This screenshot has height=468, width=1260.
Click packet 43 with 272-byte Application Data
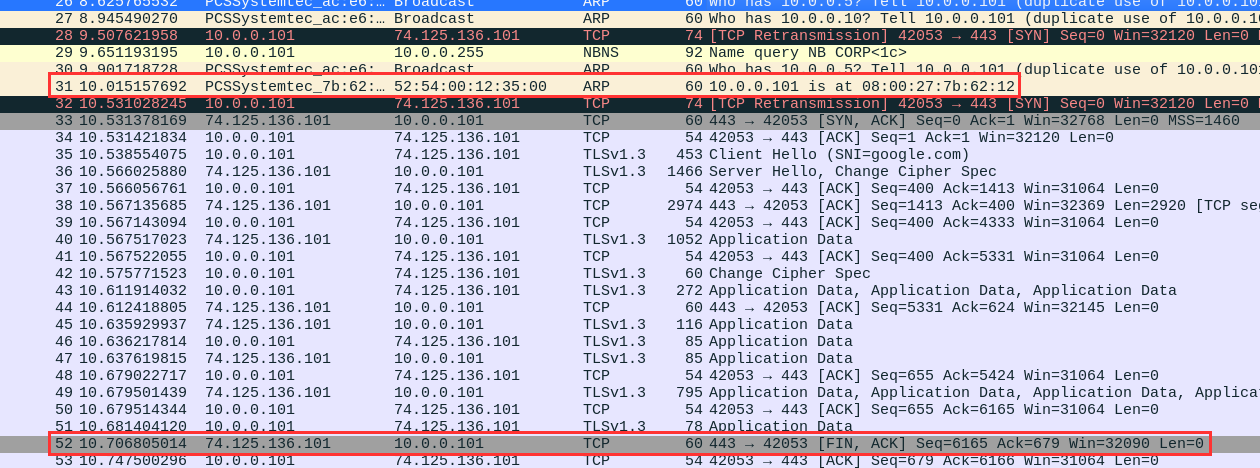(630, 290)
